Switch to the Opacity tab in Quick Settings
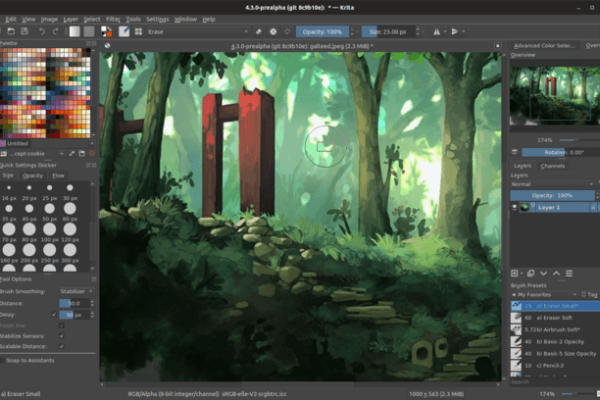Viewport: 600px width, 400px height. (x=33, y=175)
